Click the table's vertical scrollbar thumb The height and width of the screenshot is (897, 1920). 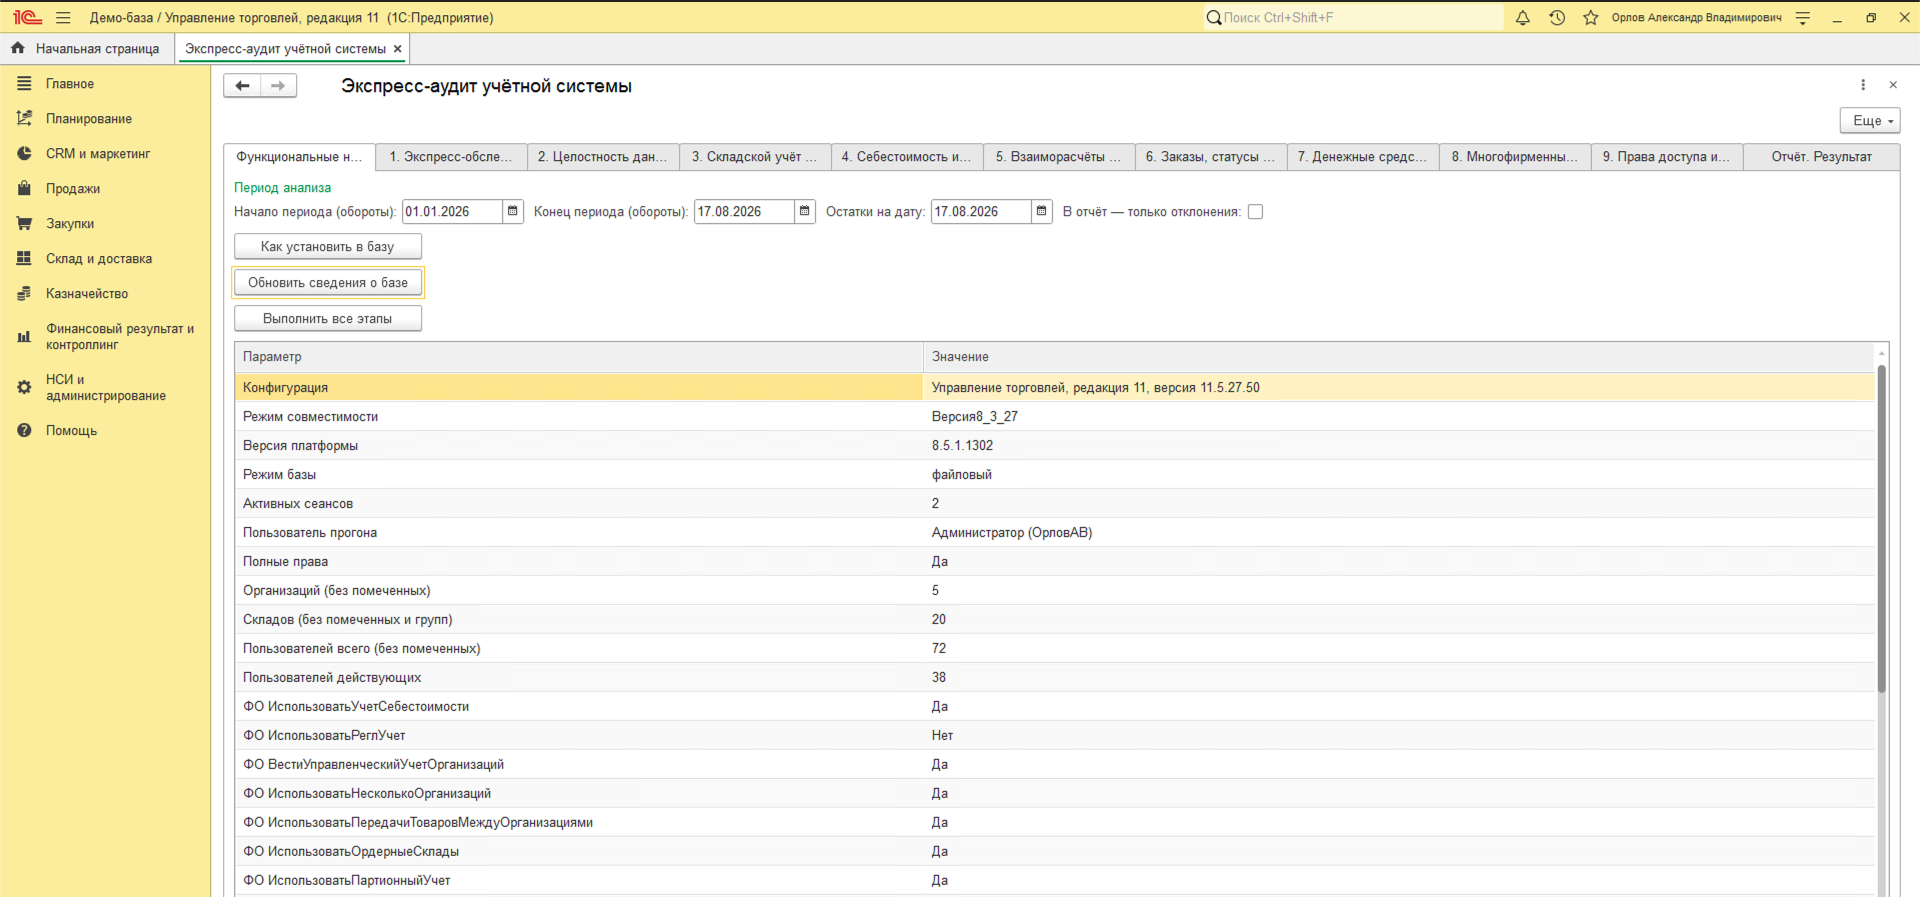click(x=1881, y=529)
